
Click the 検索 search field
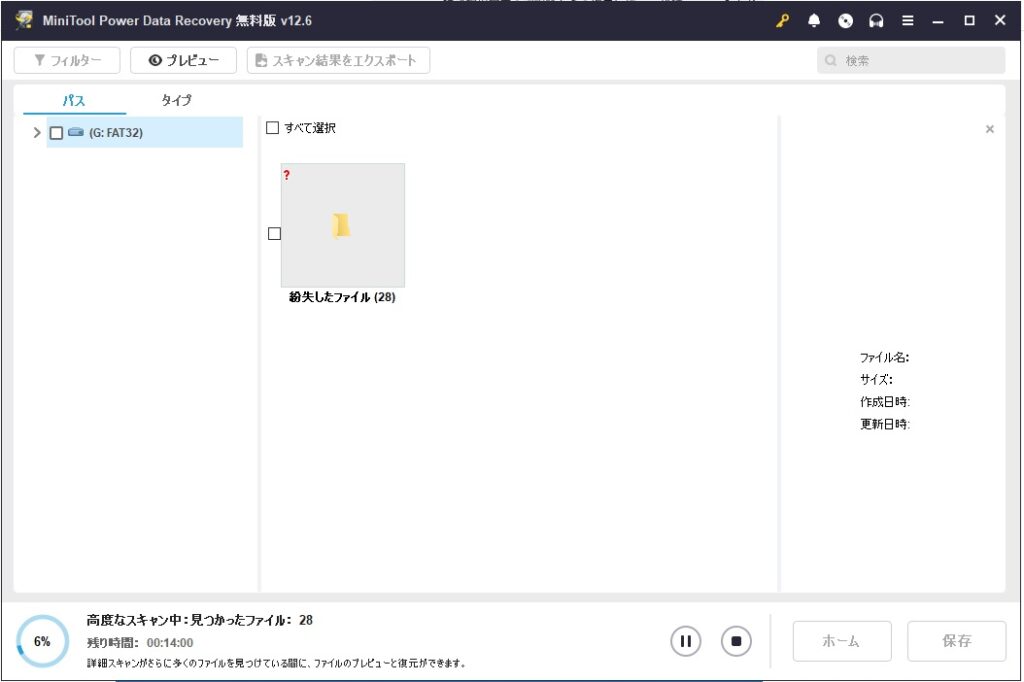click(x=911, y=61)
